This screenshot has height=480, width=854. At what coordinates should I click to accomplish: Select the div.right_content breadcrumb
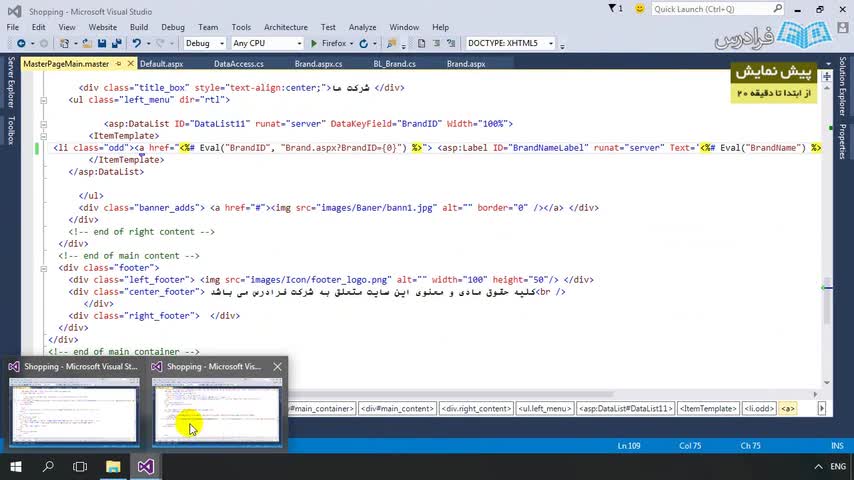click(476, 409)
